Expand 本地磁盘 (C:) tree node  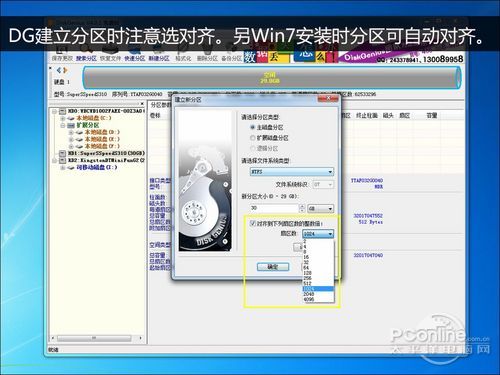[62, 118]
